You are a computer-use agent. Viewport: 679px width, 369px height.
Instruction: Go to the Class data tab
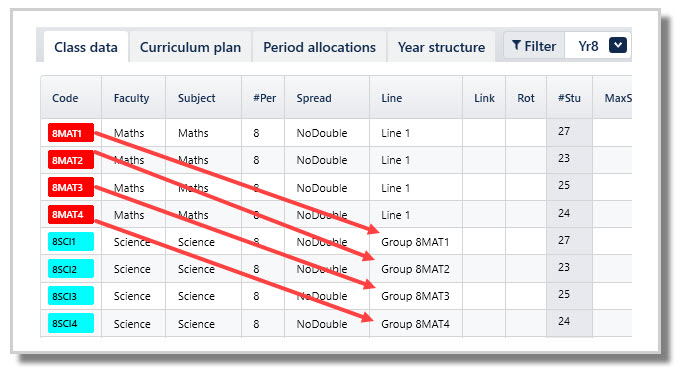coord(86,47)
